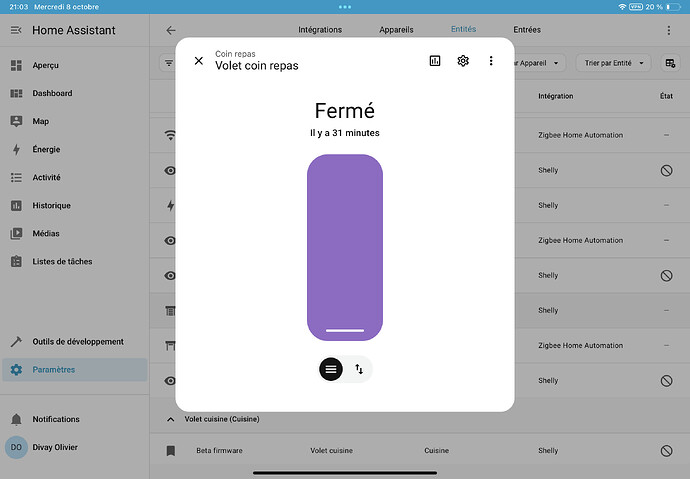The width and height of the screenshot is (690, 479).
Task: Open Trier par Entité dropdown
Action: coord(613,63)
